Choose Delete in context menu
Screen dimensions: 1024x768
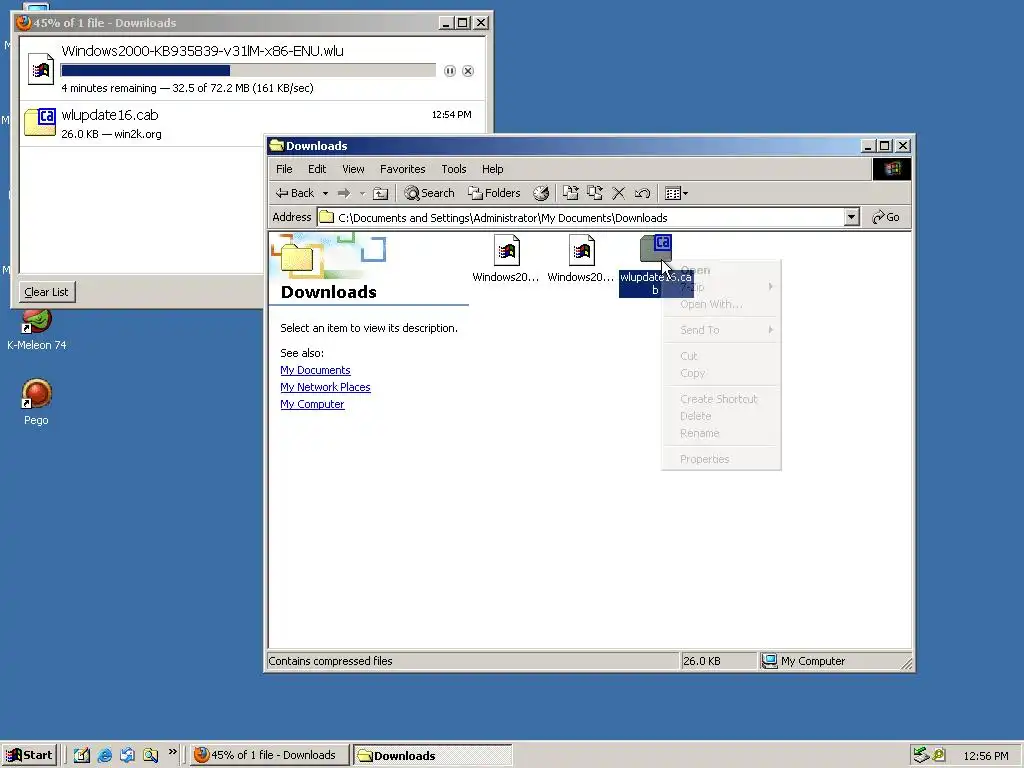click(x=721, y=416)
